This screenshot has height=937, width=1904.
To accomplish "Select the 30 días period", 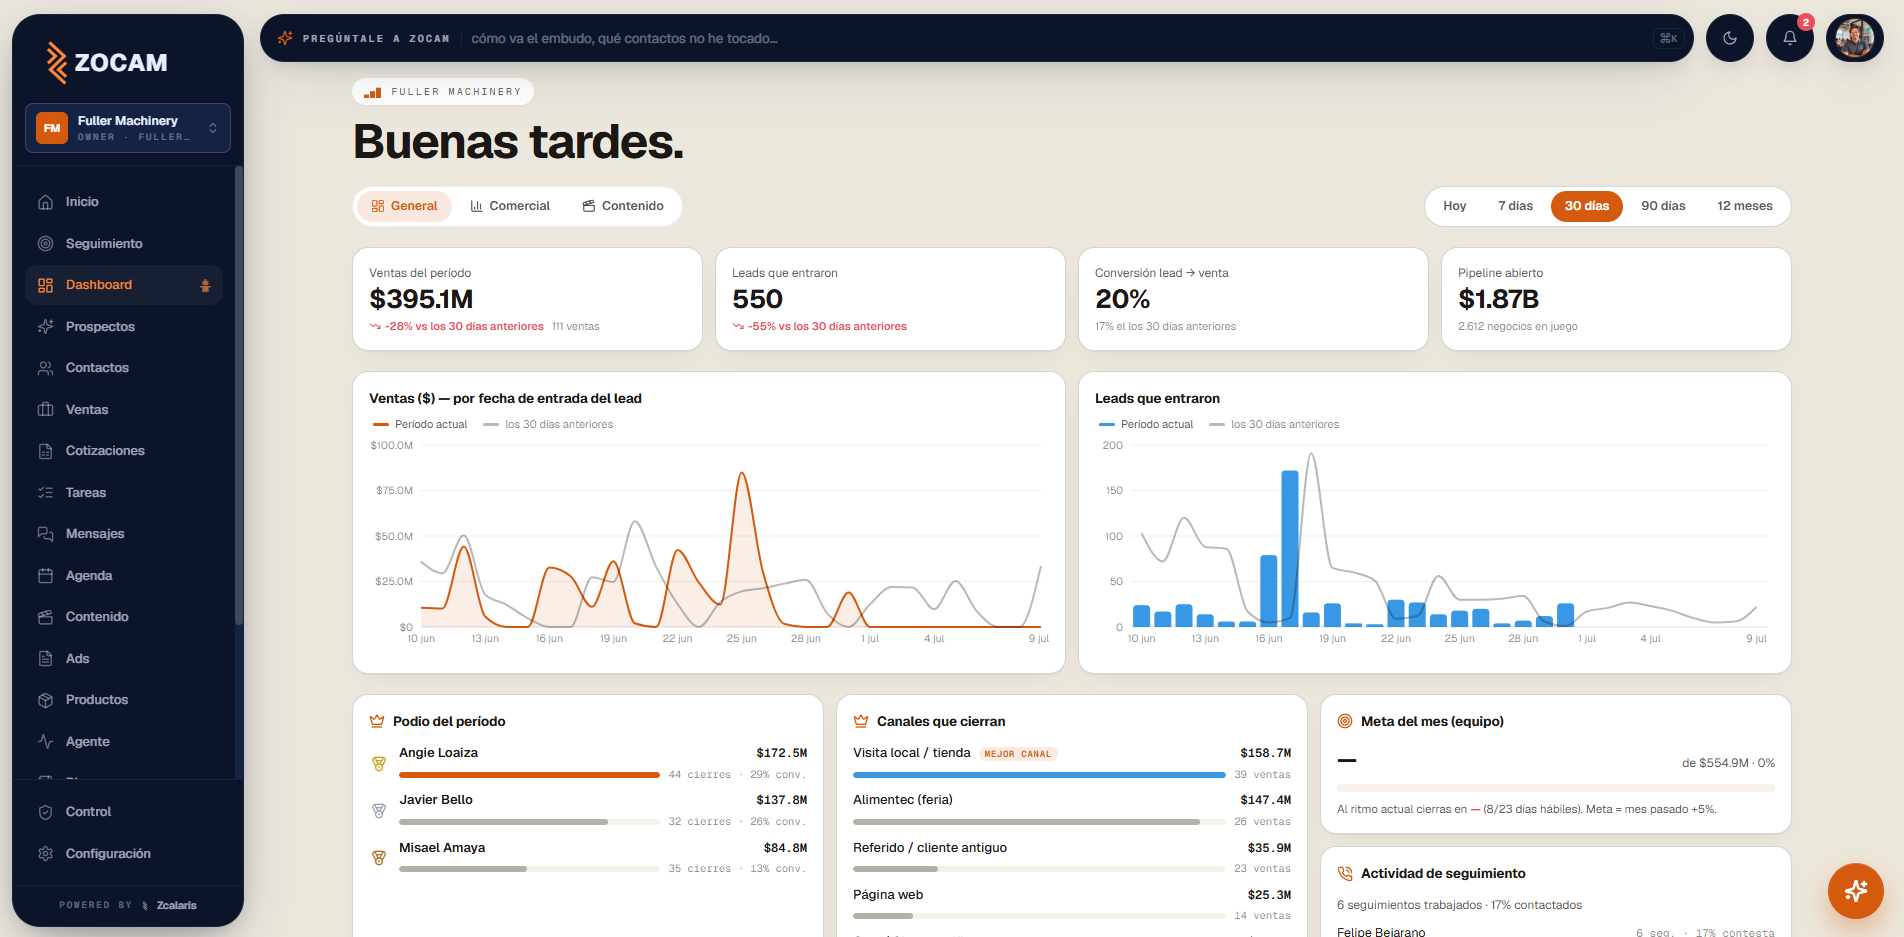I will pyautogui.click(x=1587, y=206).
